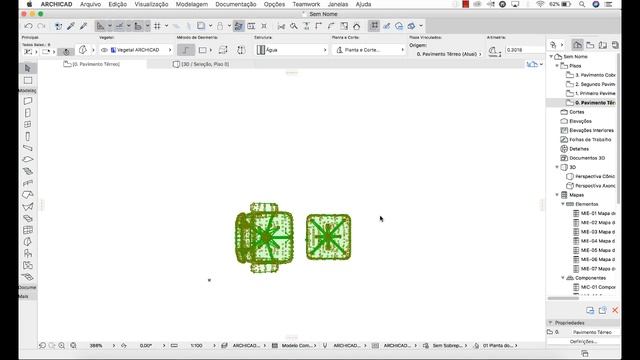
Task: Open home story Pavimento Térreo dropdown
Action: click(x=449, y=54)
